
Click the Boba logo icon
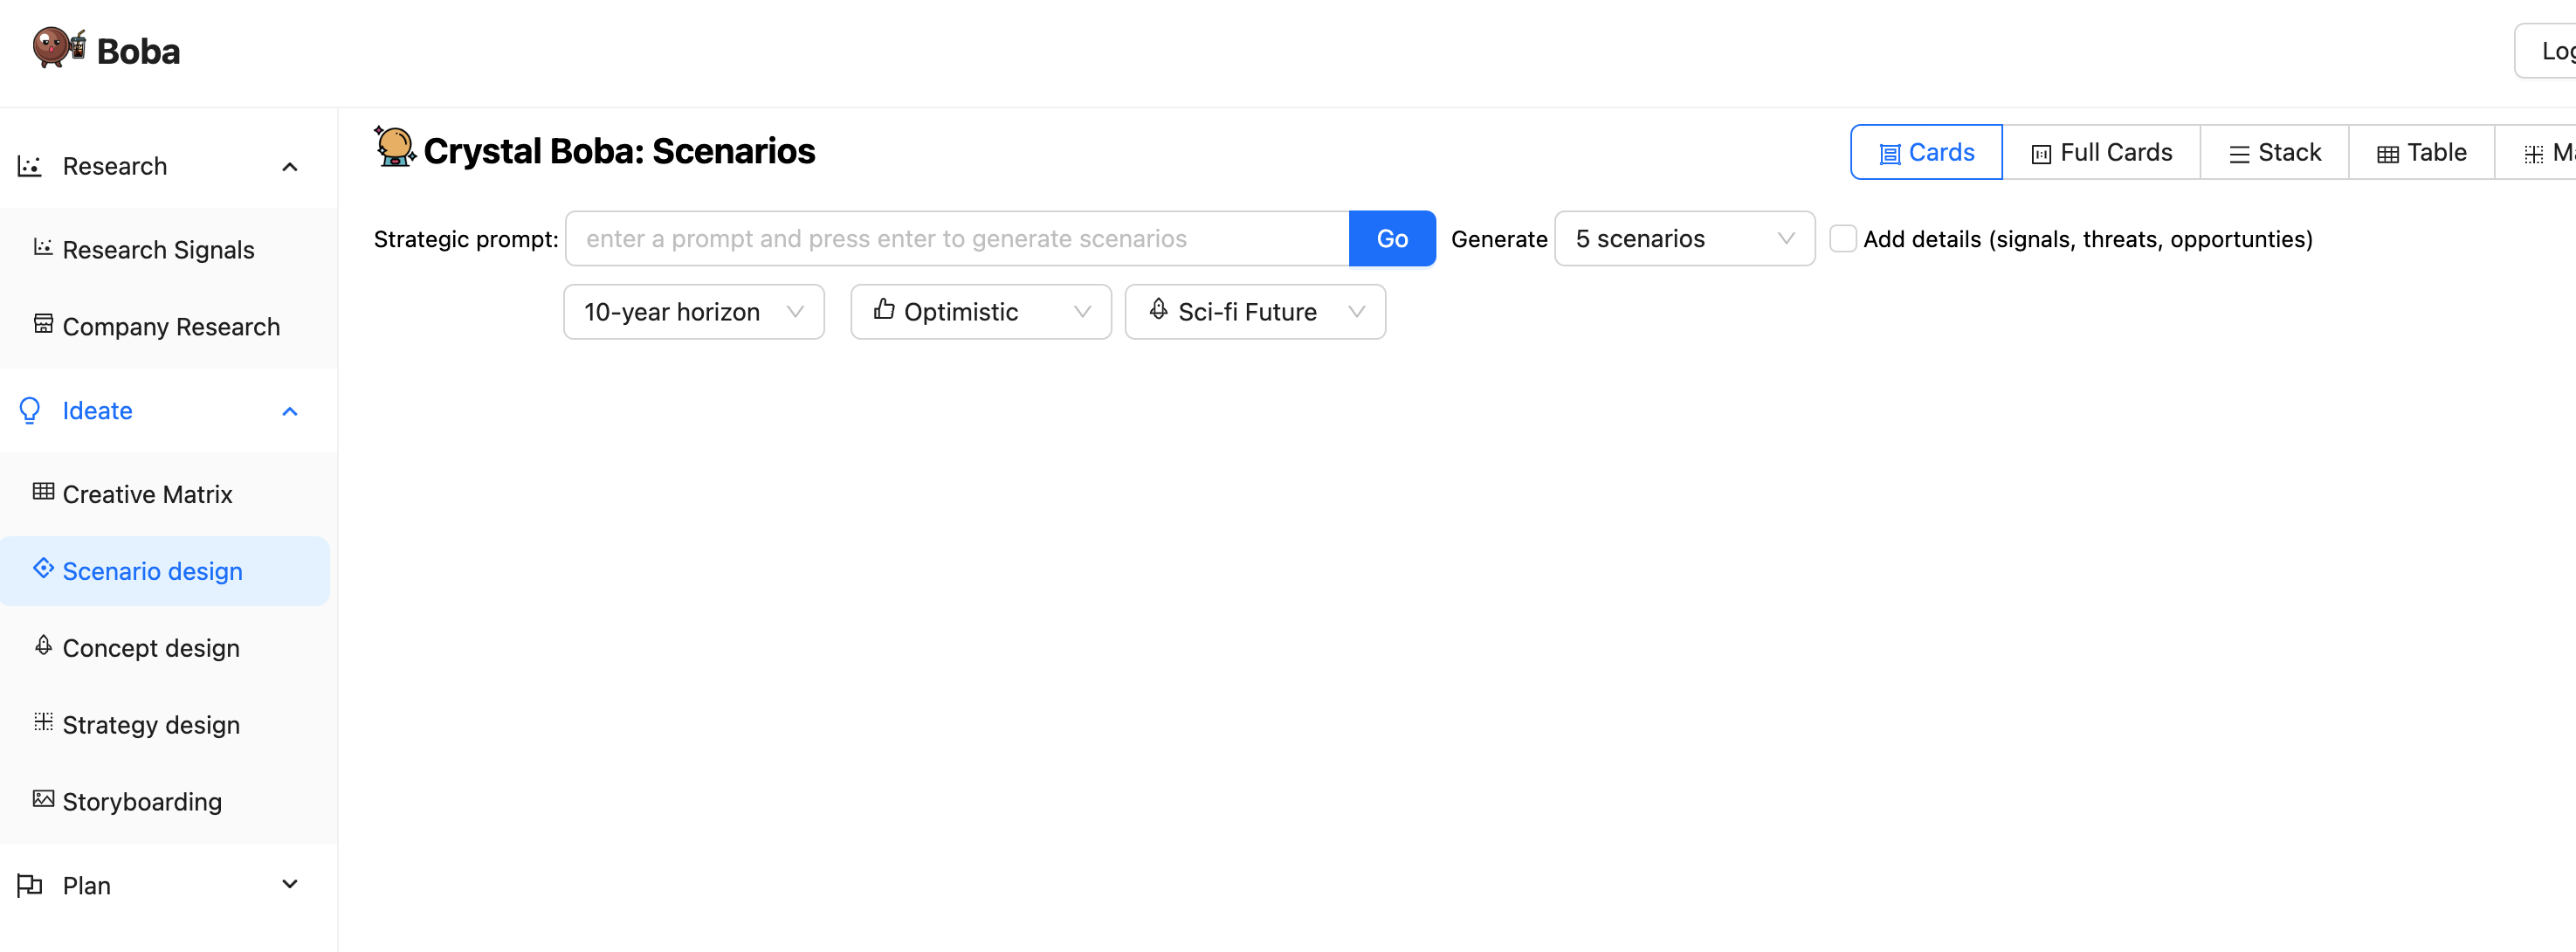point(58,48)
